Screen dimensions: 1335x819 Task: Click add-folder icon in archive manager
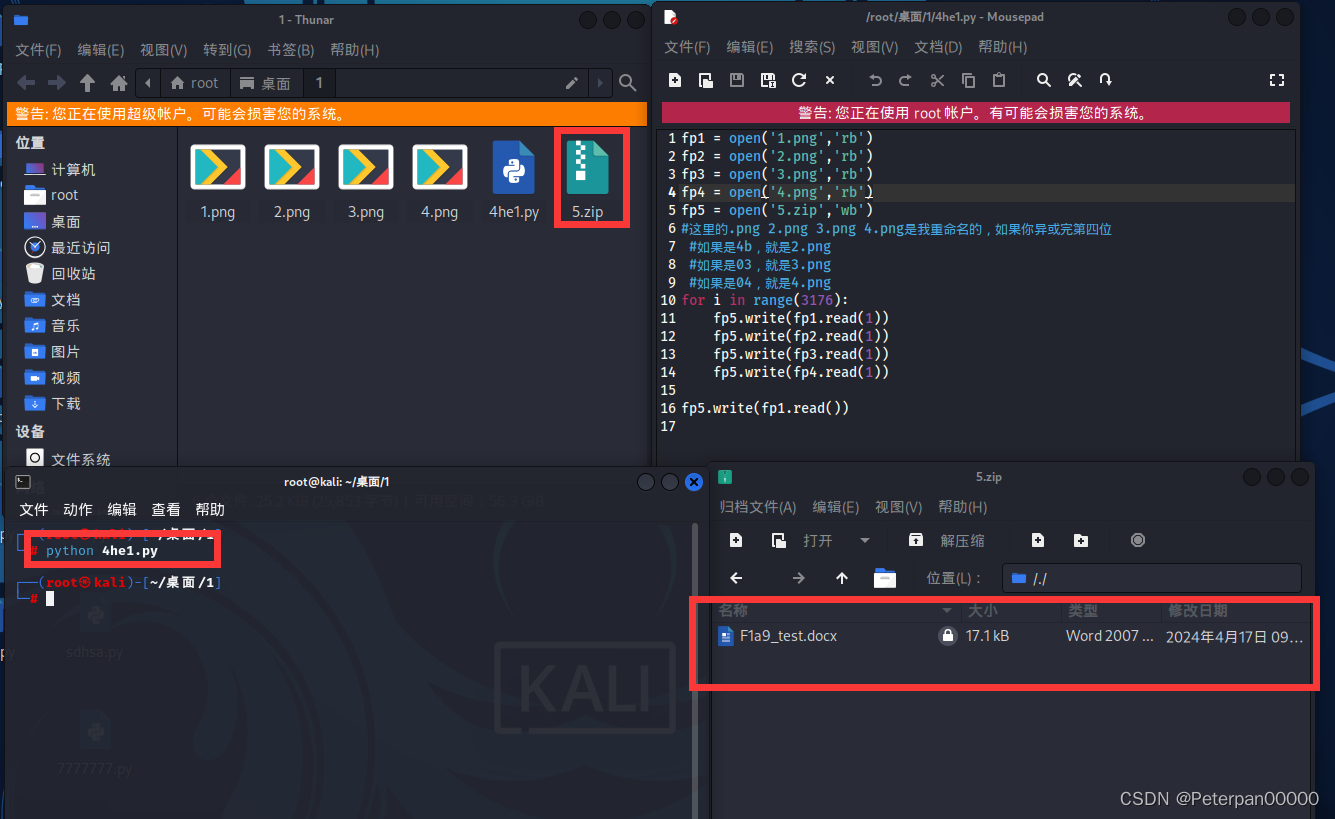[1081, 540]
